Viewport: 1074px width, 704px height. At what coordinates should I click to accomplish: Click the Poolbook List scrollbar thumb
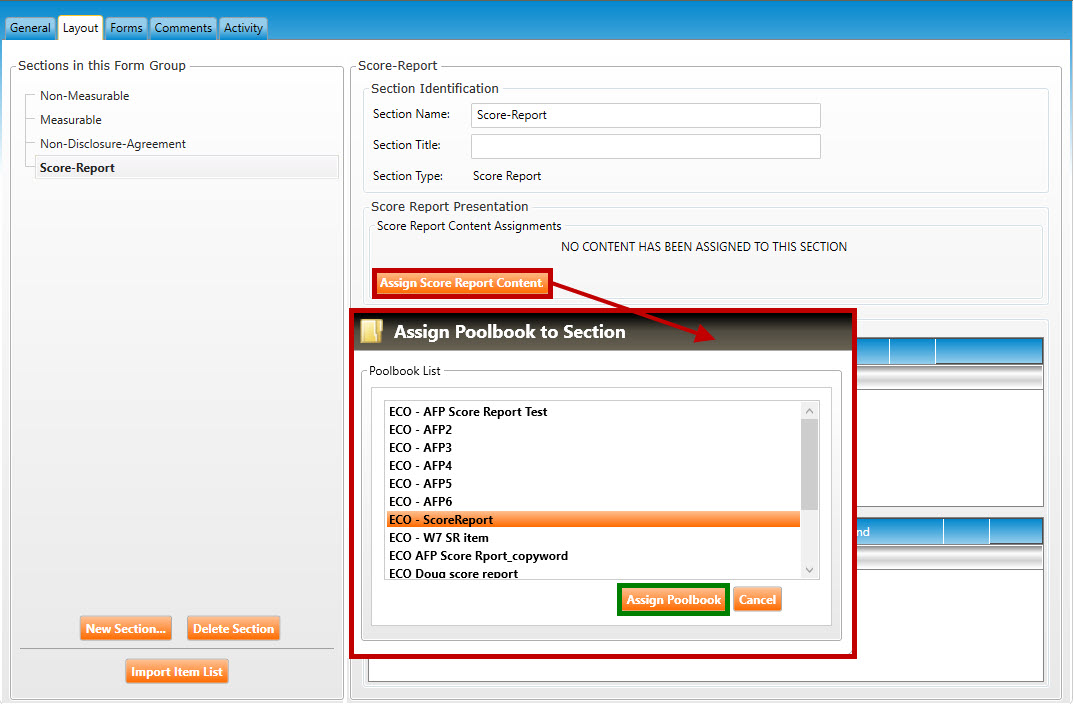pyautogui.click(x=809, y=464)
